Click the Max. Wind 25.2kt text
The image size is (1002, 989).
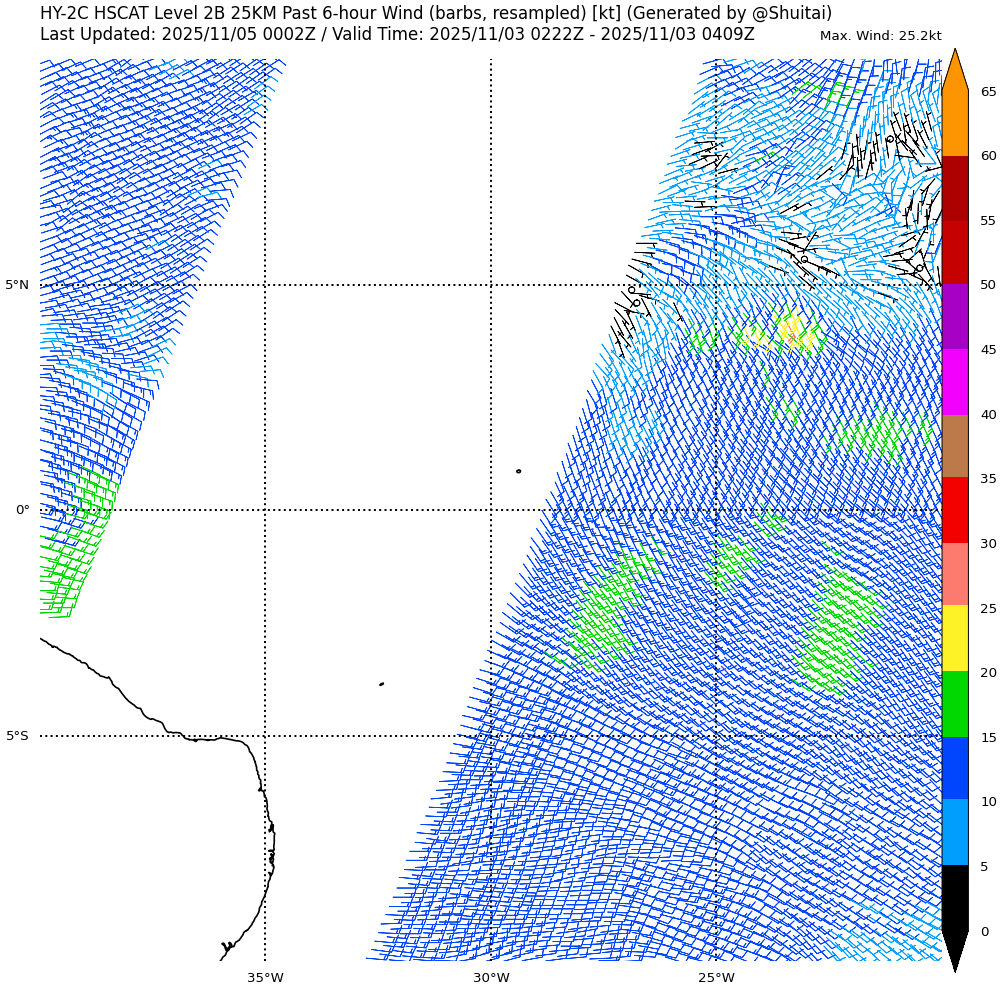(x=880, y=36)
